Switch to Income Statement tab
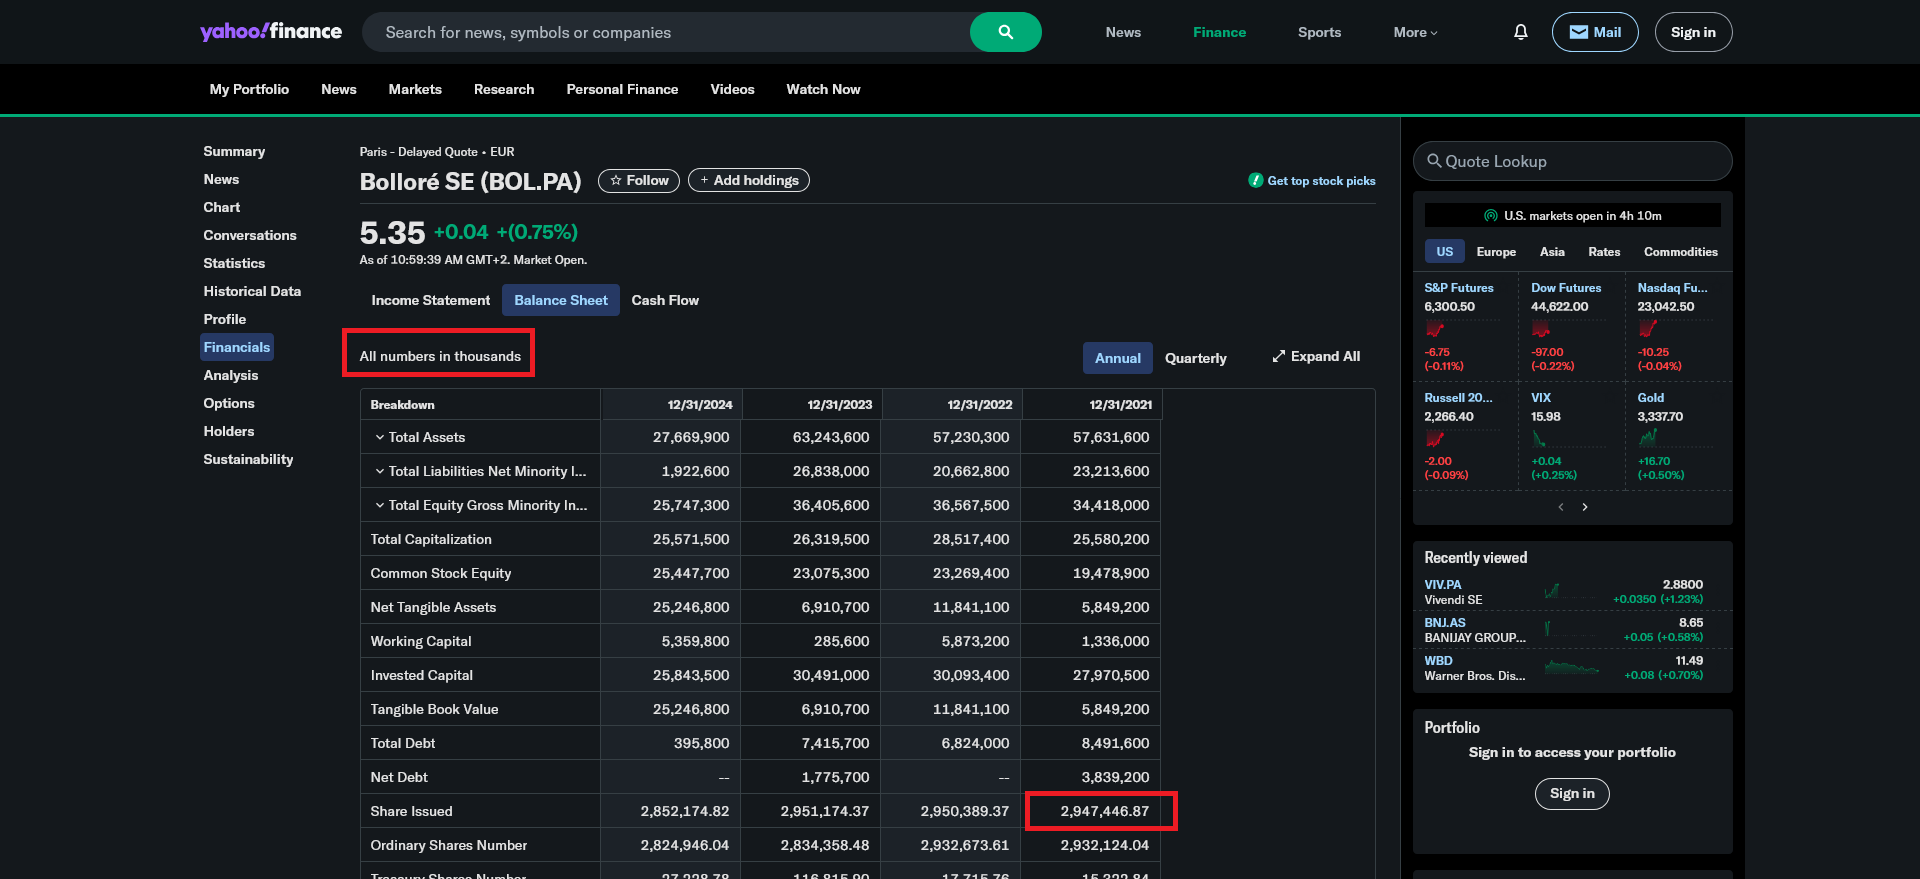The width and height of the screenshot is (1920, 879). tap(430, 300)
